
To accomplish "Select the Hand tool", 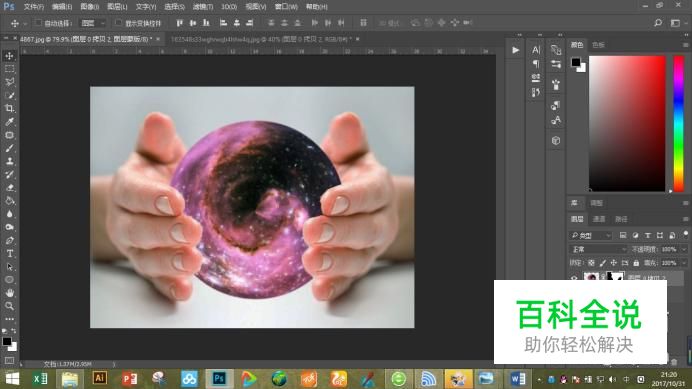I will (x=9, y=293).
